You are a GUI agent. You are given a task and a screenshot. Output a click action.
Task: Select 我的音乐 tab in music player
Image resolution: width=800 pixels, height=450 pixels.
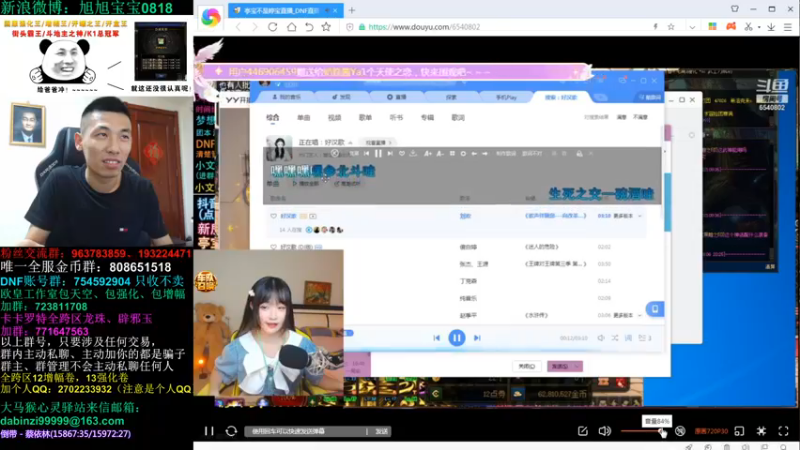point(286,97)
